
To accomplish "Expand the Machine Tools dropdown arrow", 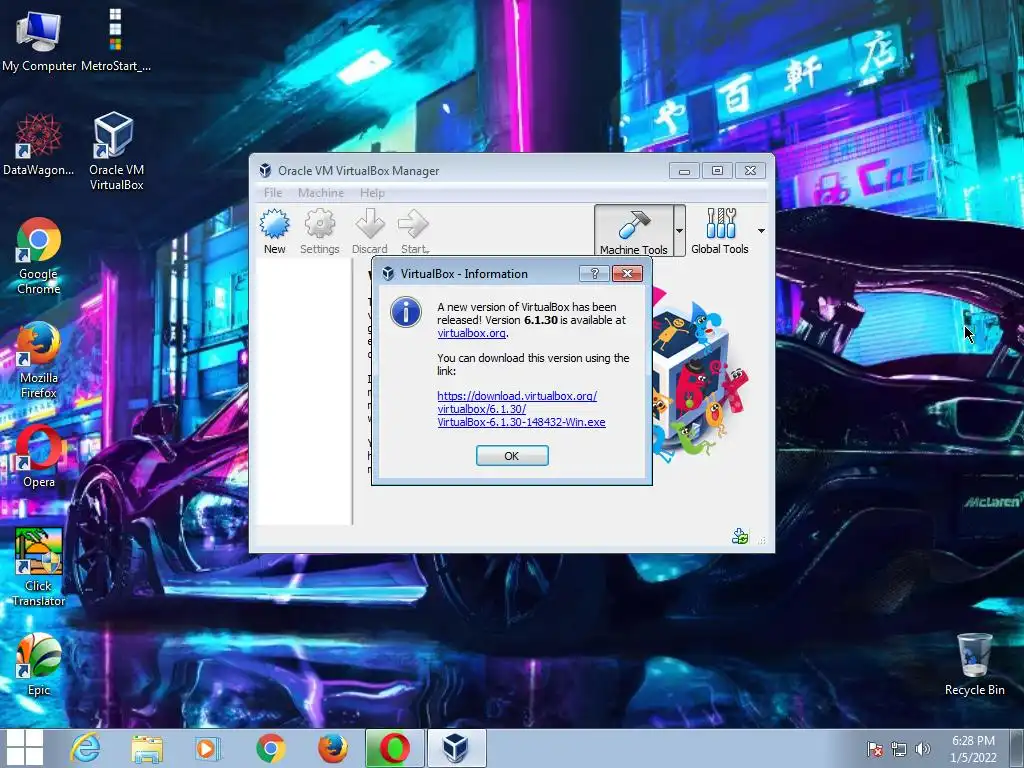I will pyautogui.click(x=679, y=231).
